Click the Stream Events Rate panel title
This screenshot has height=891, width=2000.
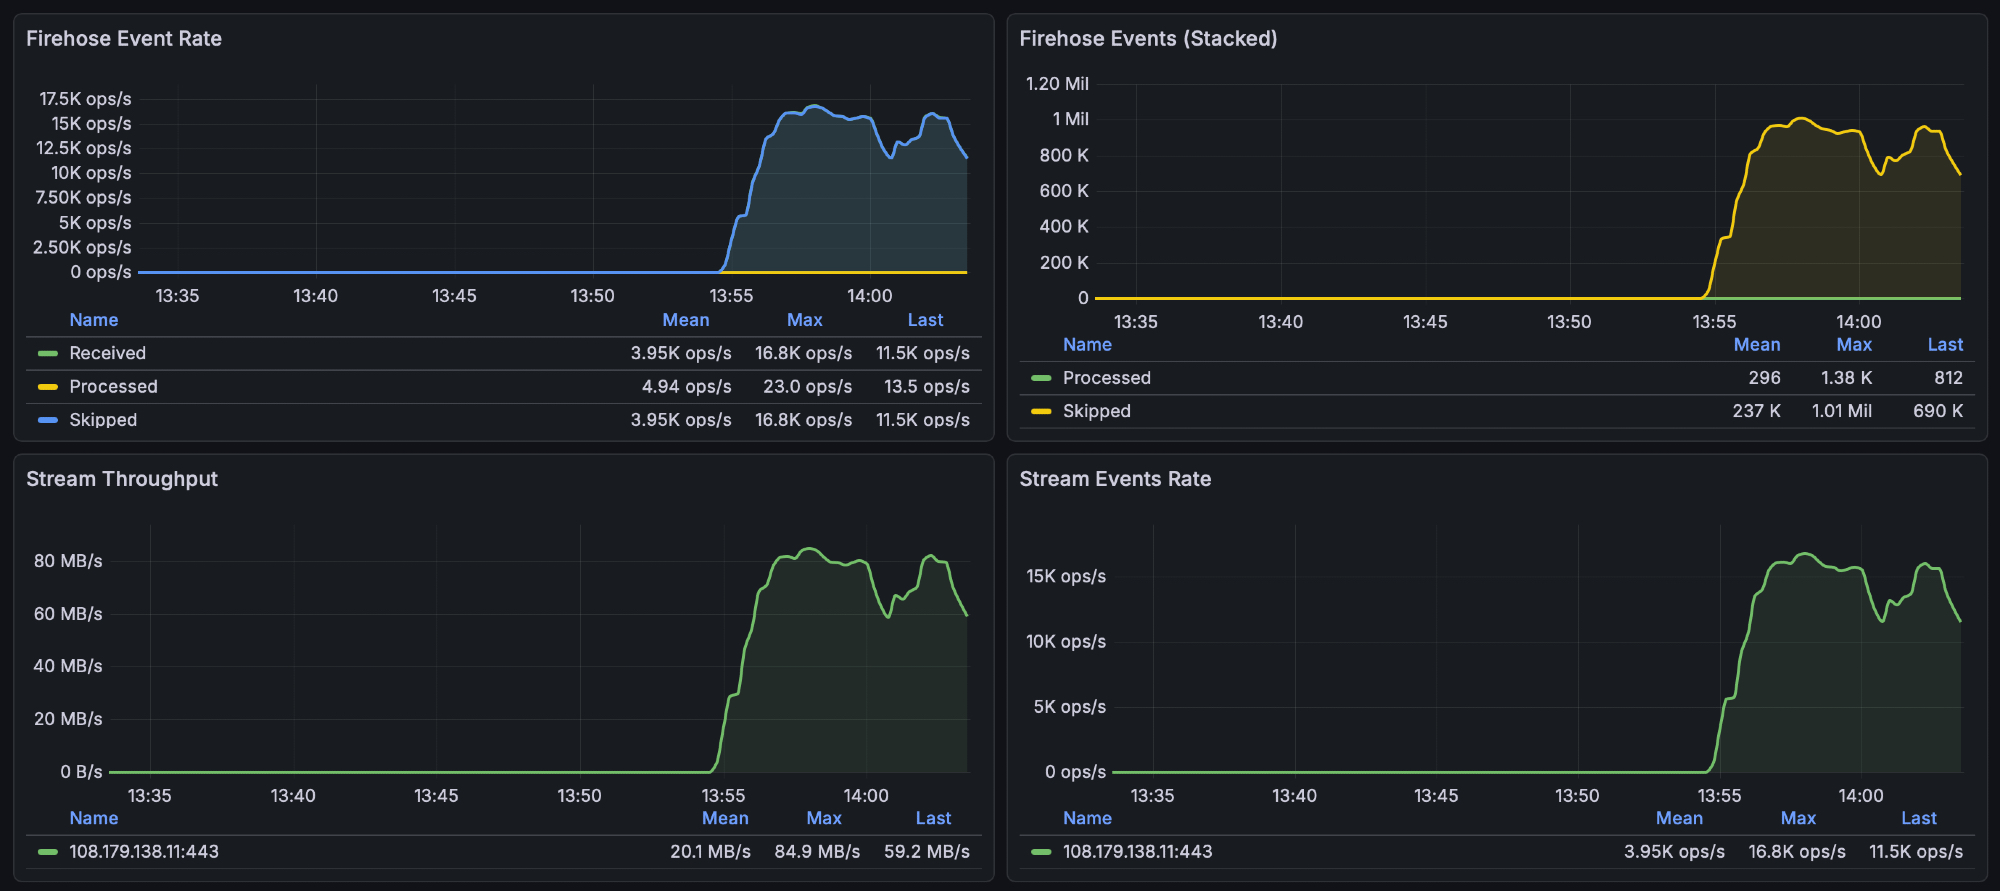pyautogui.click(x=1115, y=479)
